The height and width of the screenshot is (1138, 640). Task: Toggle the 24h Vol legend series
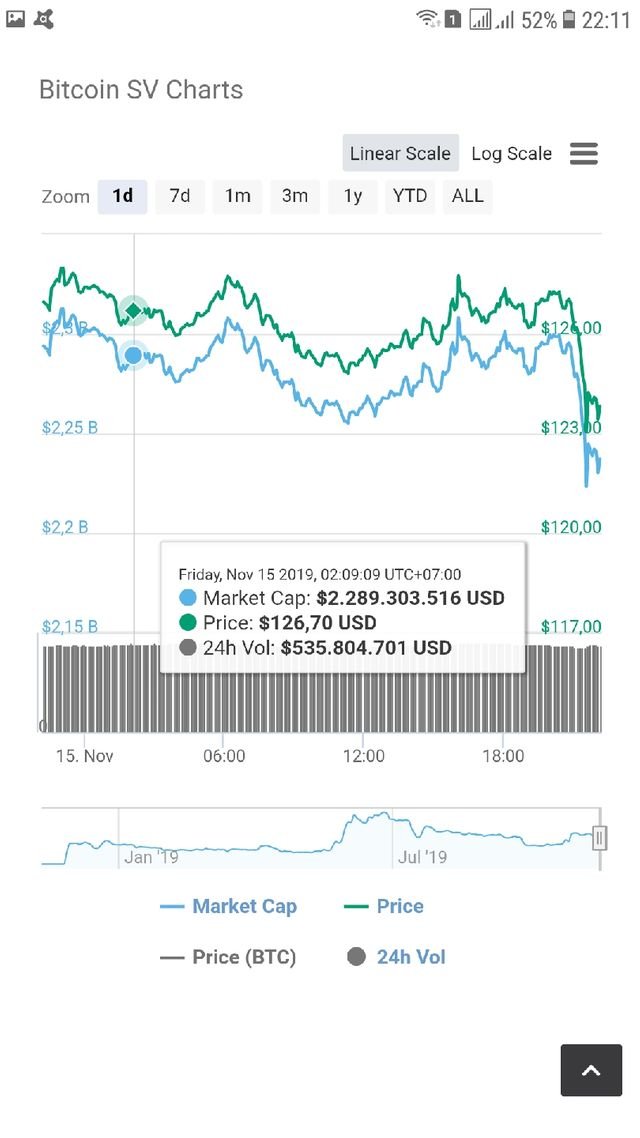tap(397, 957)
